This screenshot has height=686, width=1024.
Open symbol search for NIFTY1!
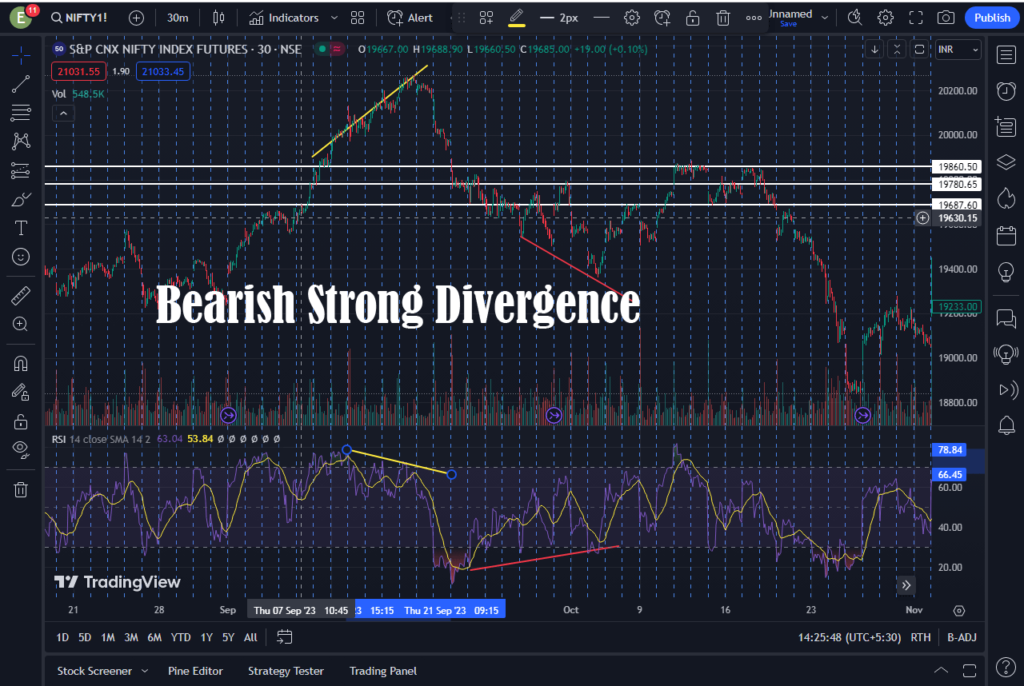pos(79,18)
